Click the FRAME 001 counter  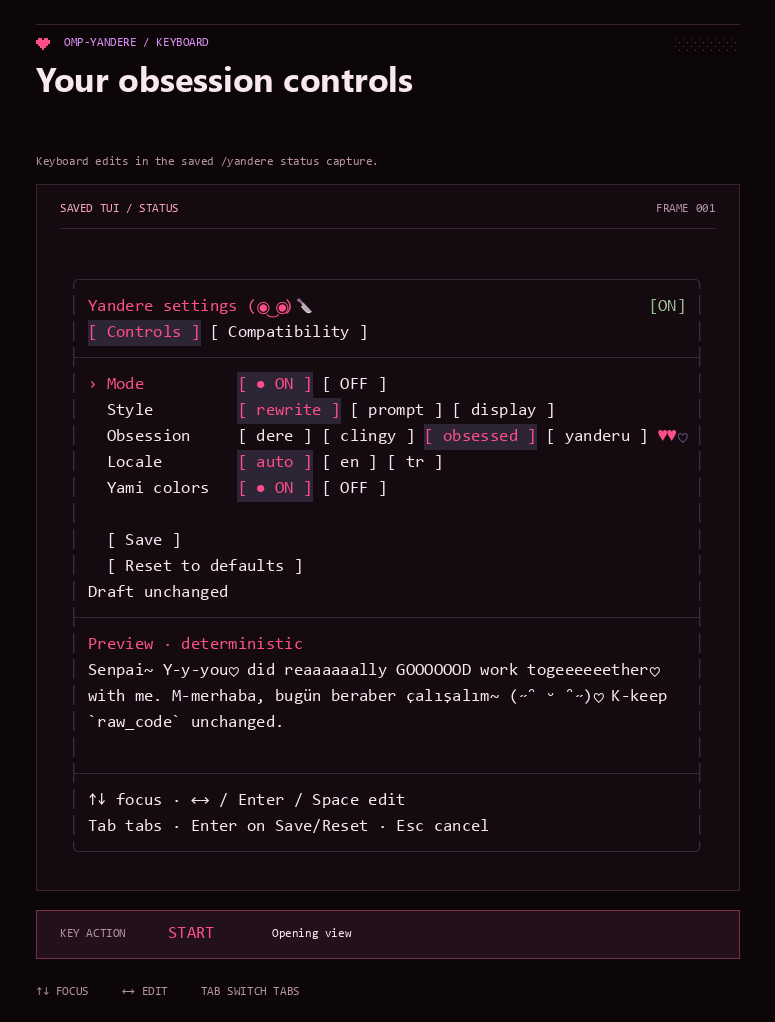coord(686,209)
